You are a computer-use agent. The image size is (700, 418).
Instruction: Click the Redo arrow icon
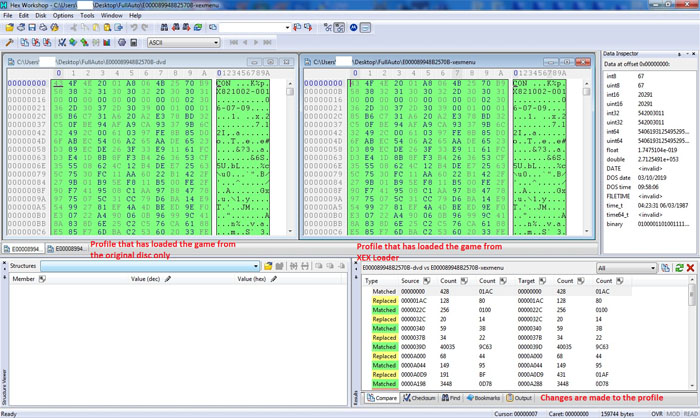click(144, 28)
